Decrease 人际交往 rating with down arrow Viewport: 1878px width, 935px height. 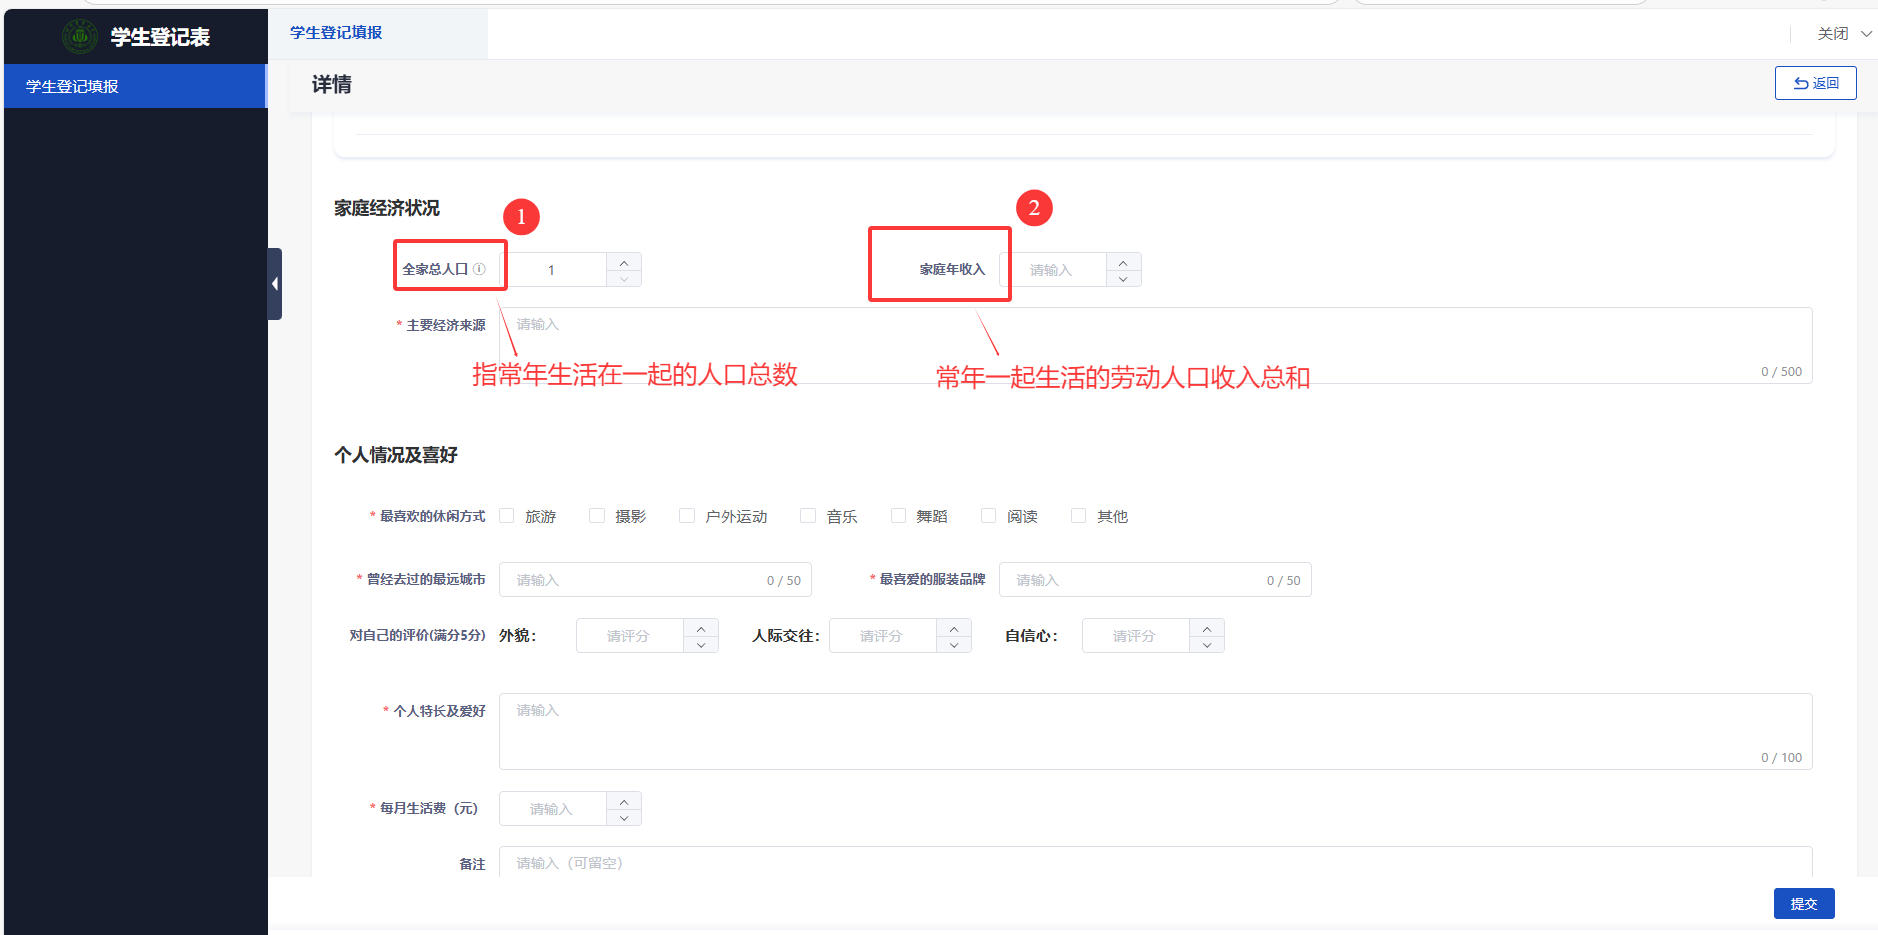point(954,645)
